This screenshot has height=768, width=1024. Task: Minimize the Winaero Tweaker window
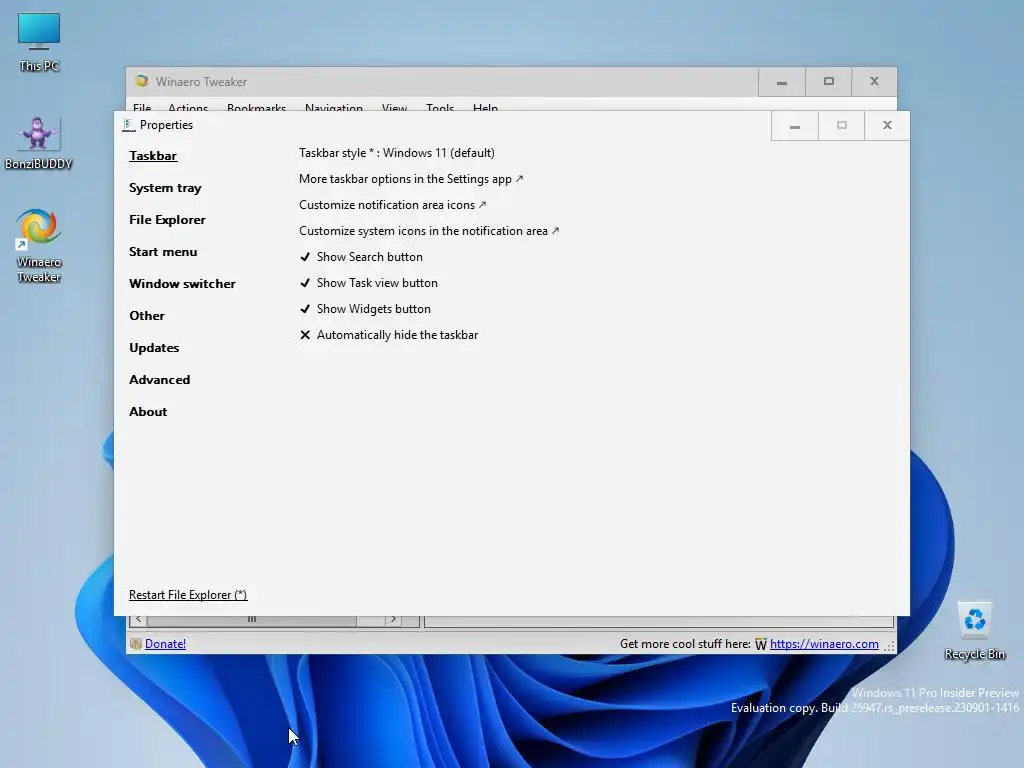click(782, 82)
